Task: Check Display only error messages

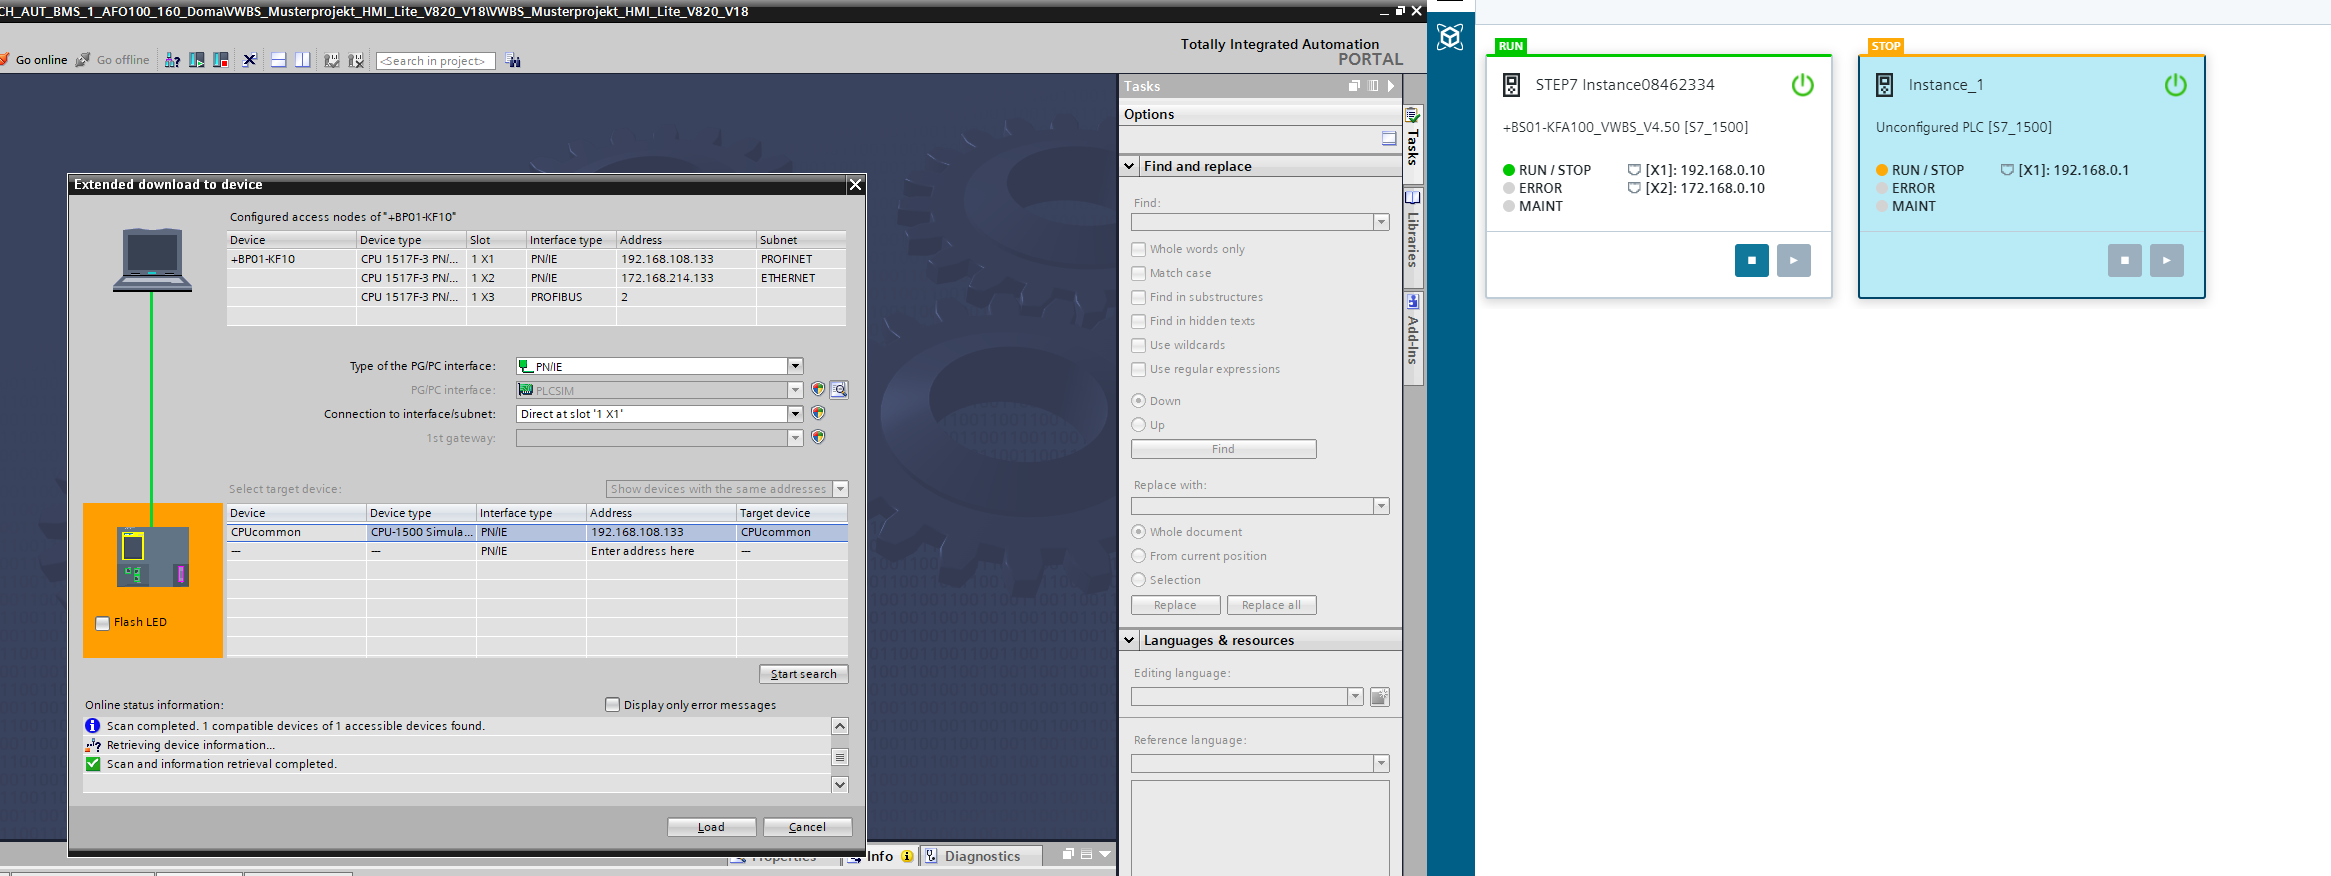Action: click(613, 705)
